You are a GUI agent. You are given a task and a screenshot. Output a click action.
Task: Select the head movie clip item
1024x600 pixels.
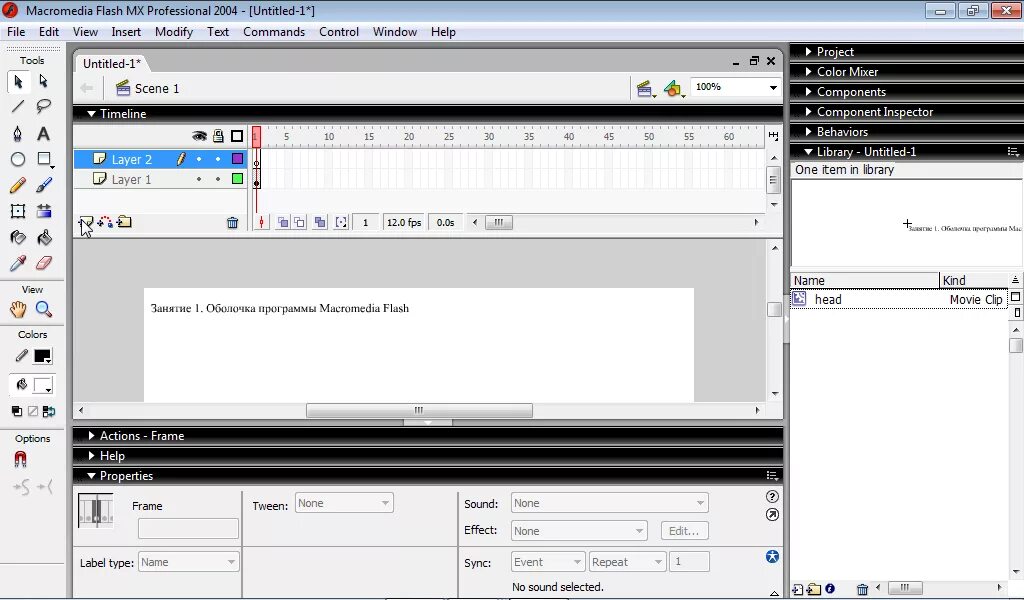899,300
